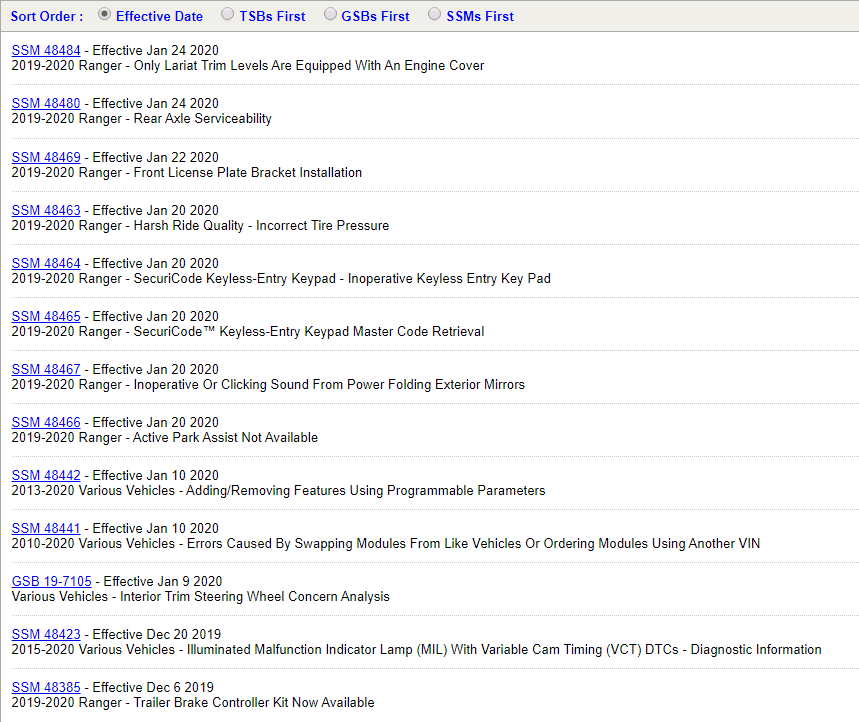Select the Effective Date sort option
Screen dimensions: 859x722
click(x=104, y=14)
